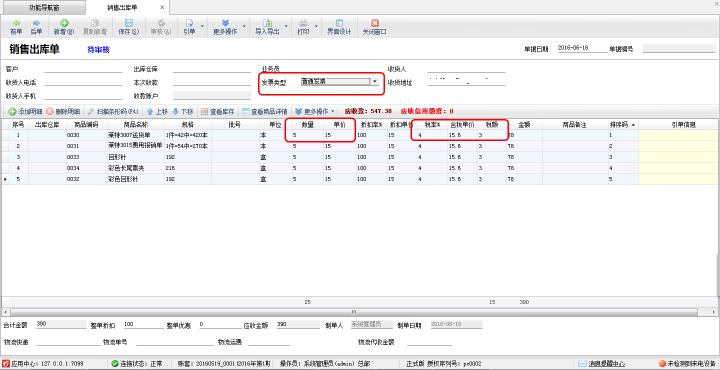This screenshot has height=370, width=720.
Task: Add a detail row with 添加明细
Action: 25,111
